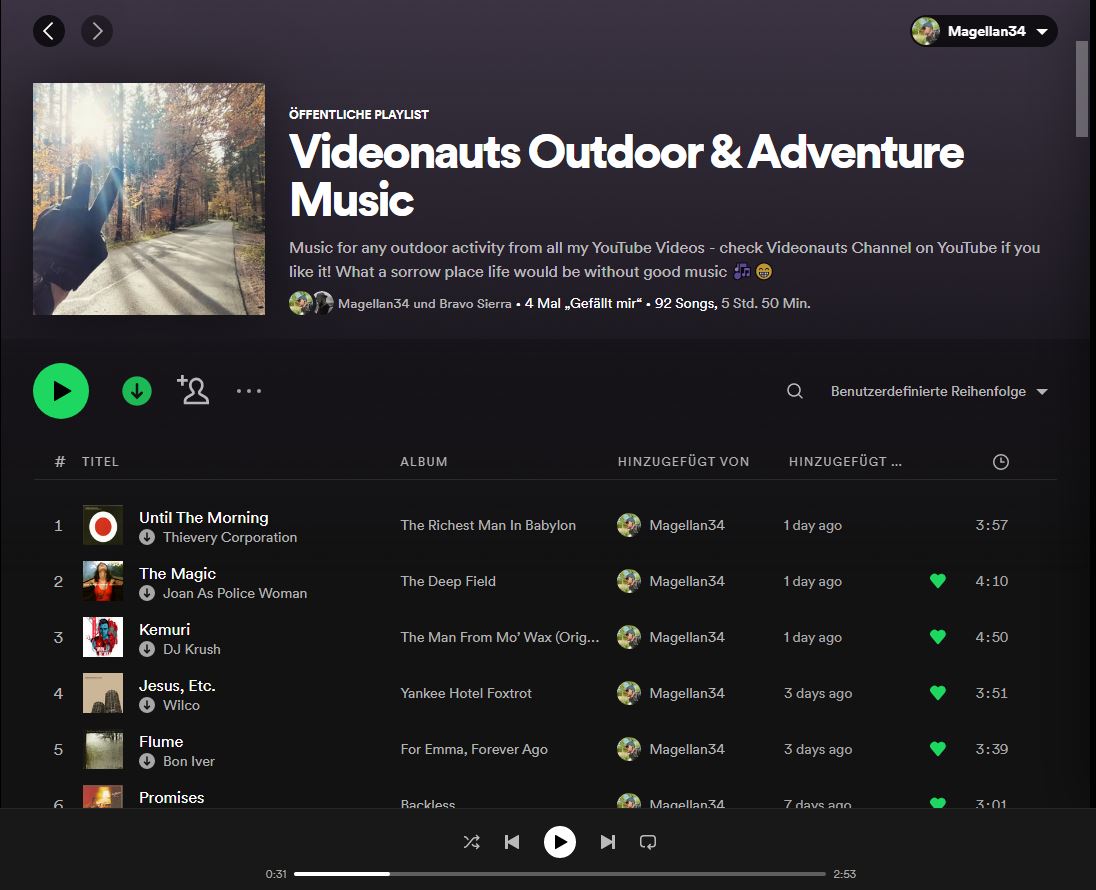Click the cover art of The Magic
The height and width of the screenshot is (890, 1096).
pyautogui.click(x=103, y=581)
